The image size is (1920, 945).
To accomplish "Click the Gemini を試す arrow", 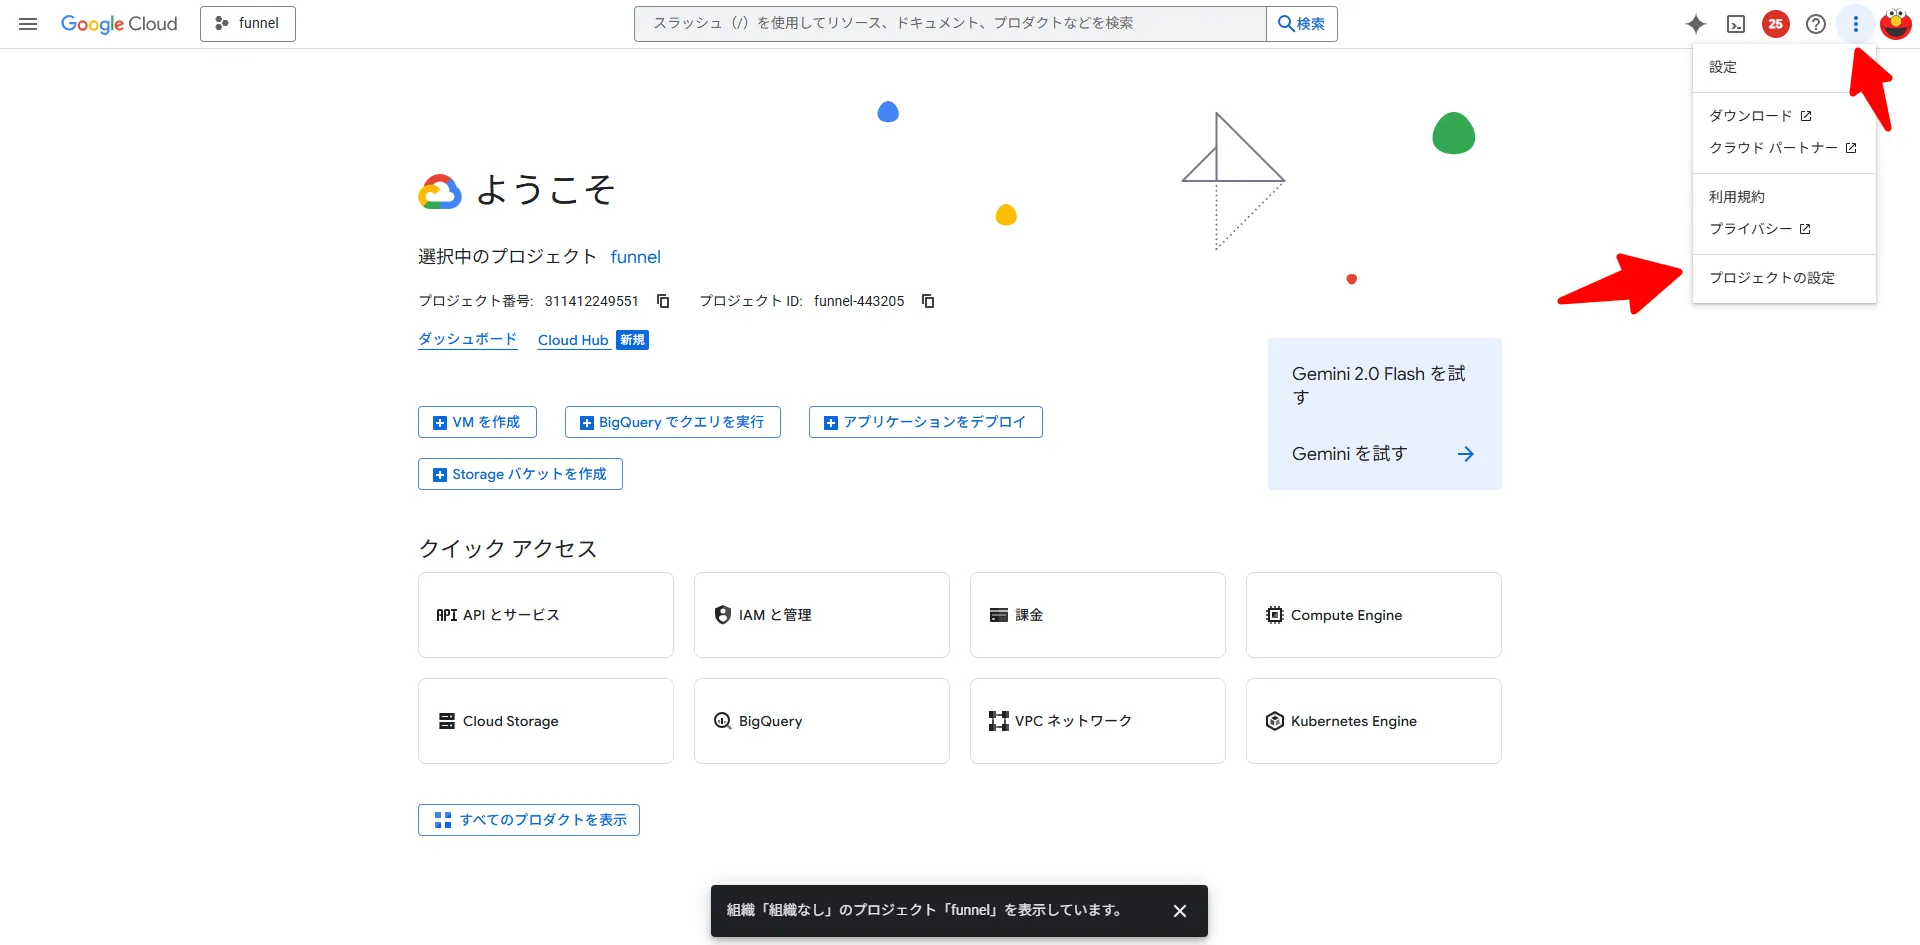I will (1466, 454).
